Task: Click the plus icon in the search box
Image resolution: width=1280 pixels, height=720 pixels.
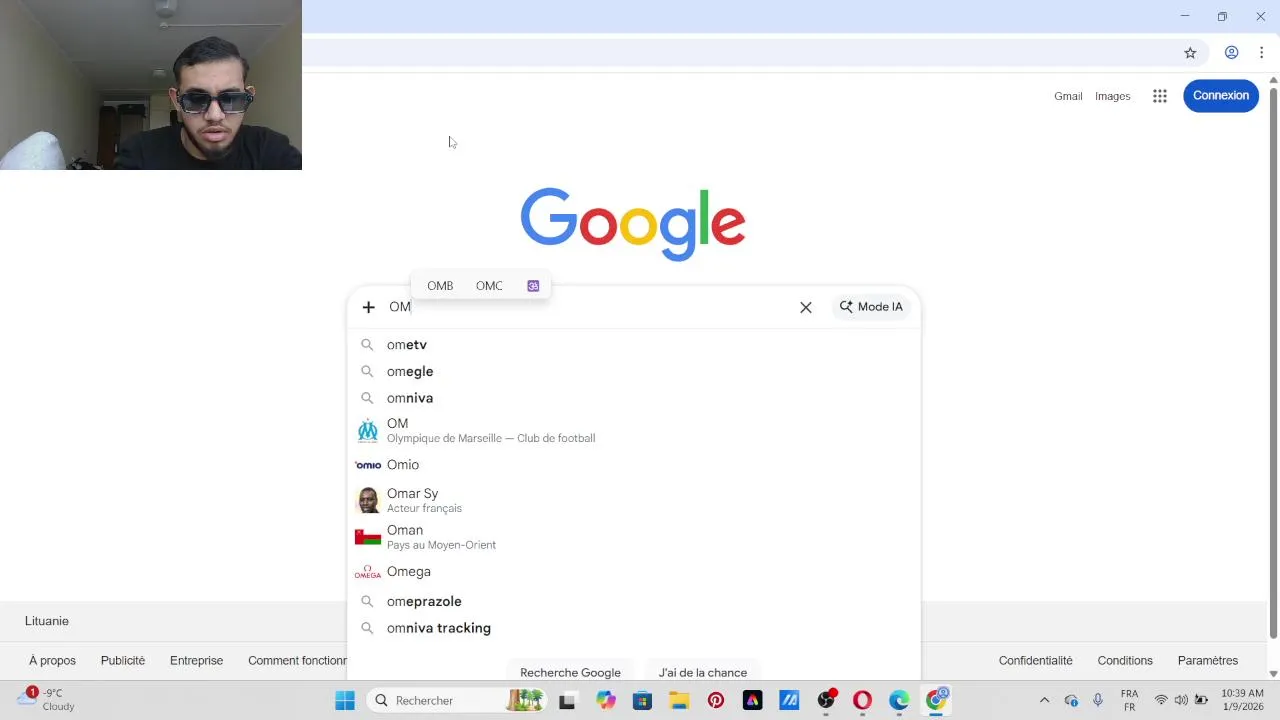Action: 368,307
